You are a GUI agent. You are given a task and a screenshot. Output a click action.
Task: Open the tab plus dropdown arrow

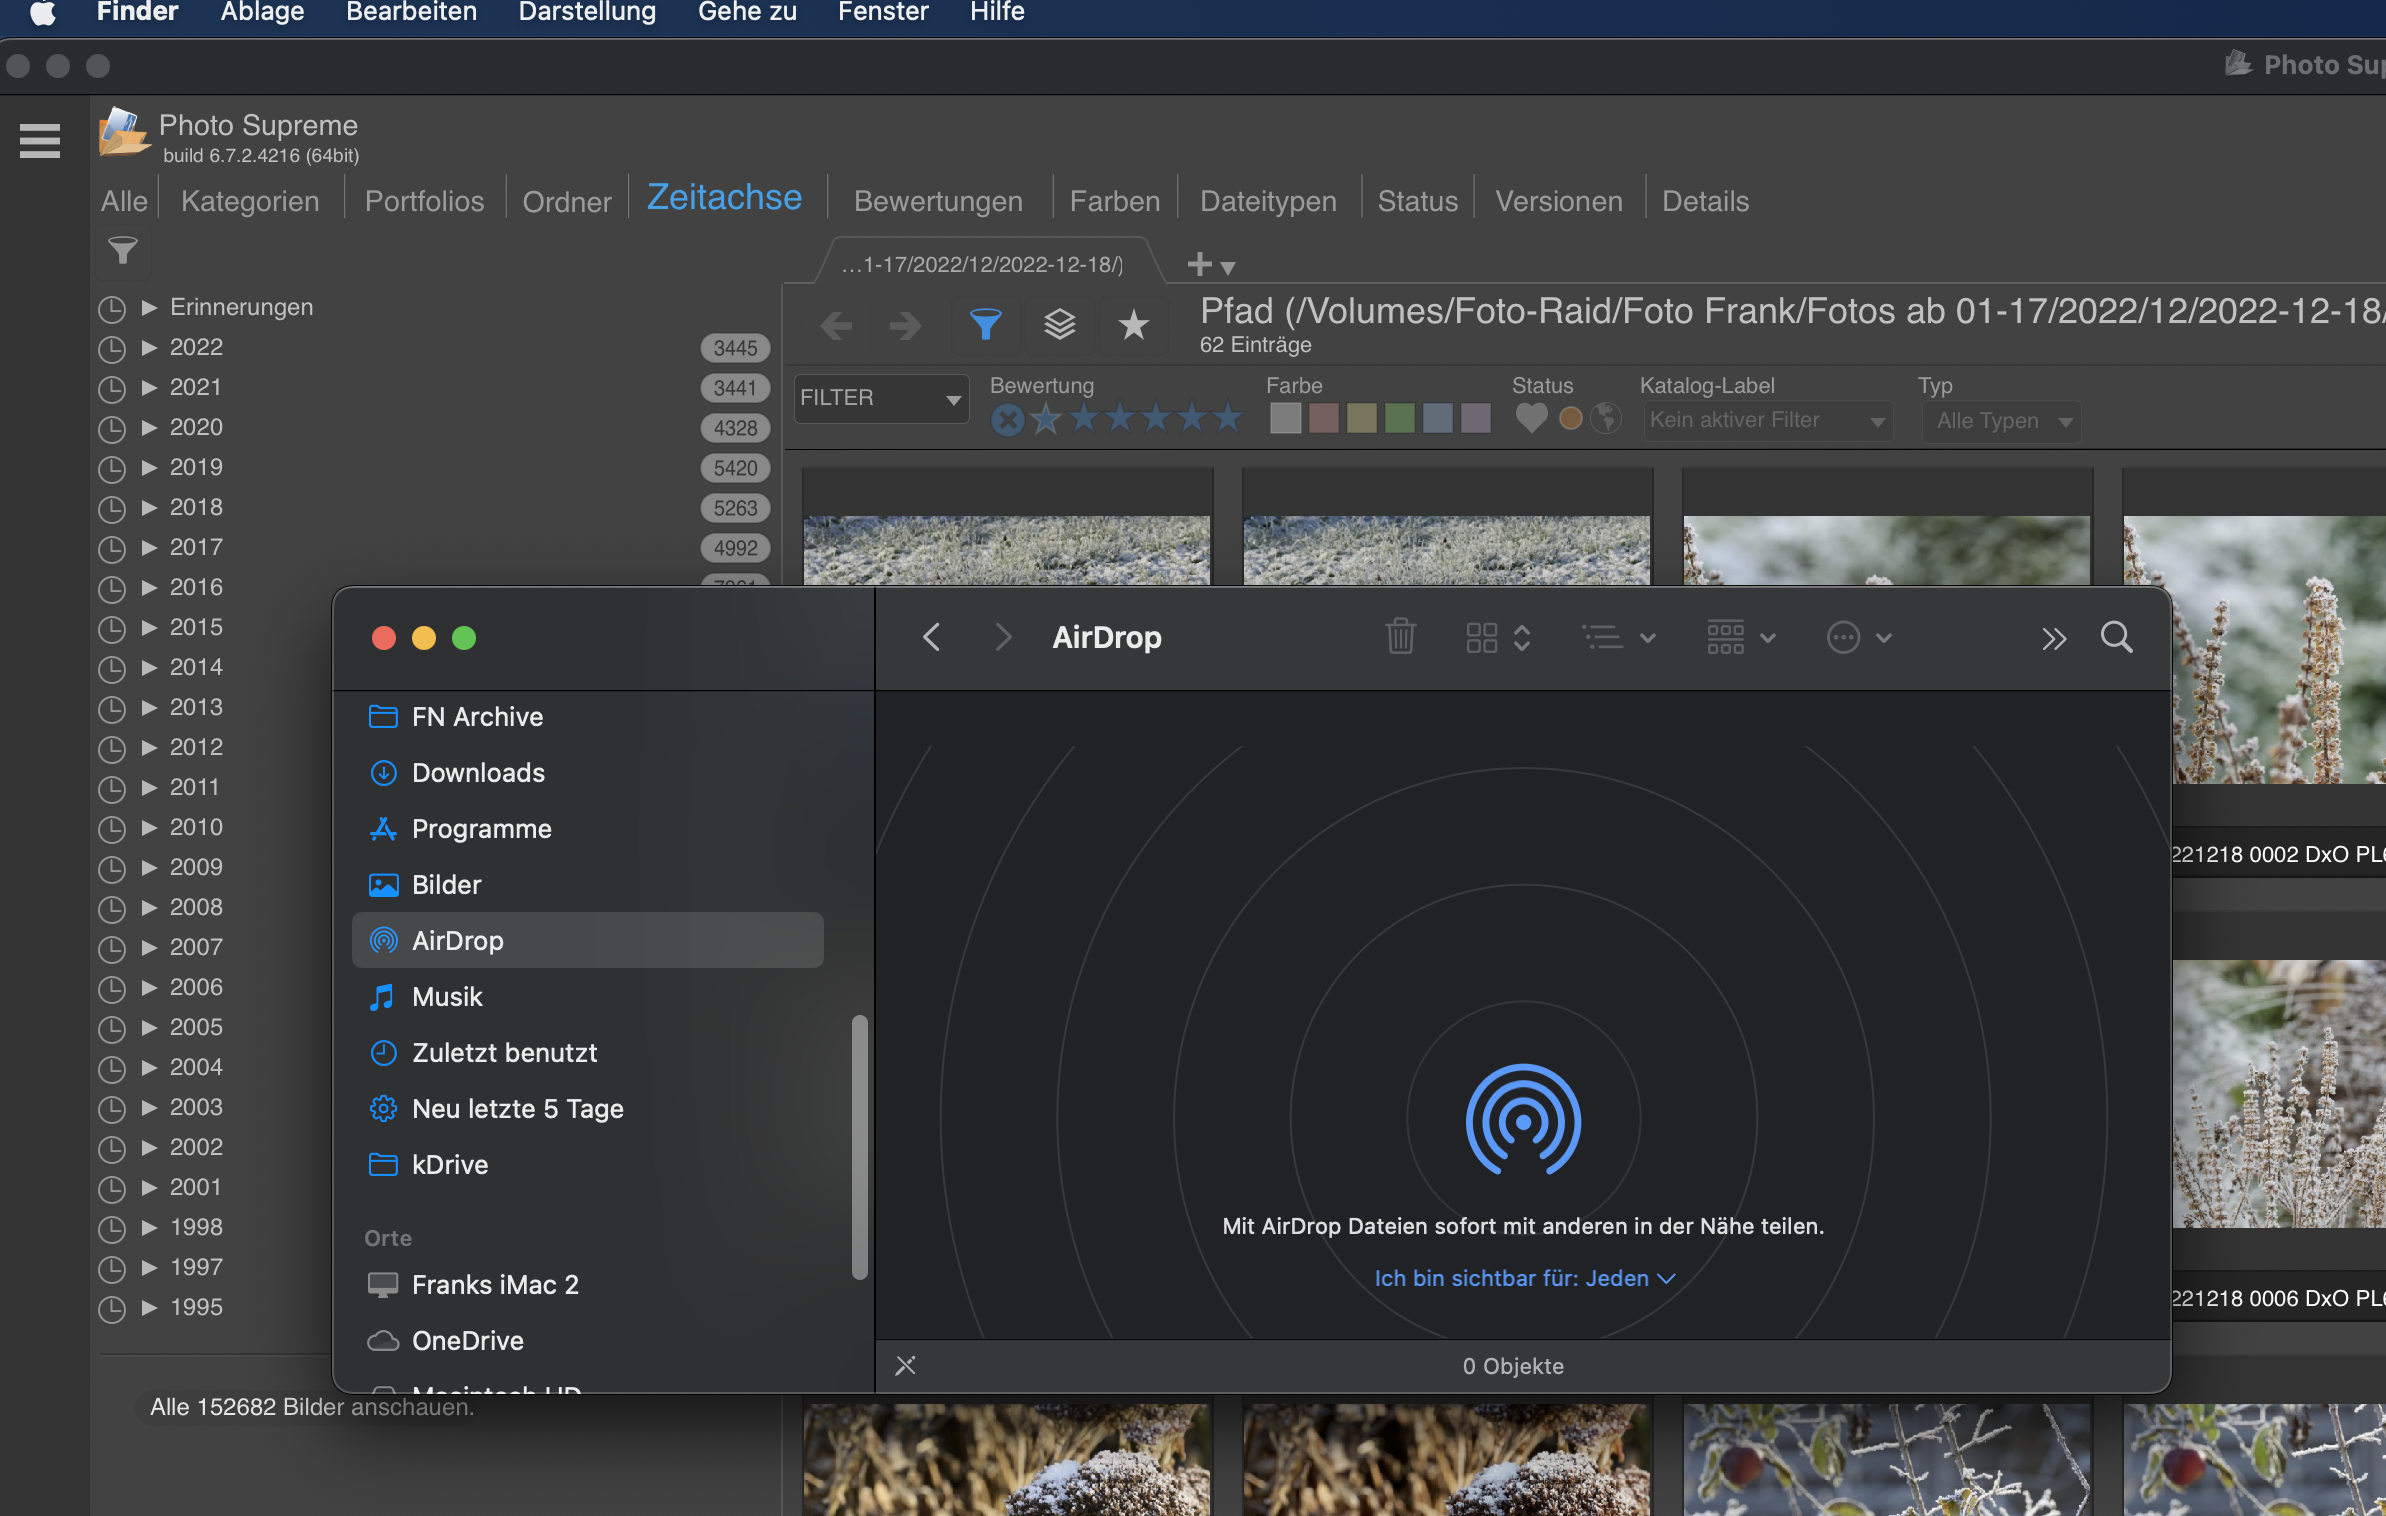1228,268
